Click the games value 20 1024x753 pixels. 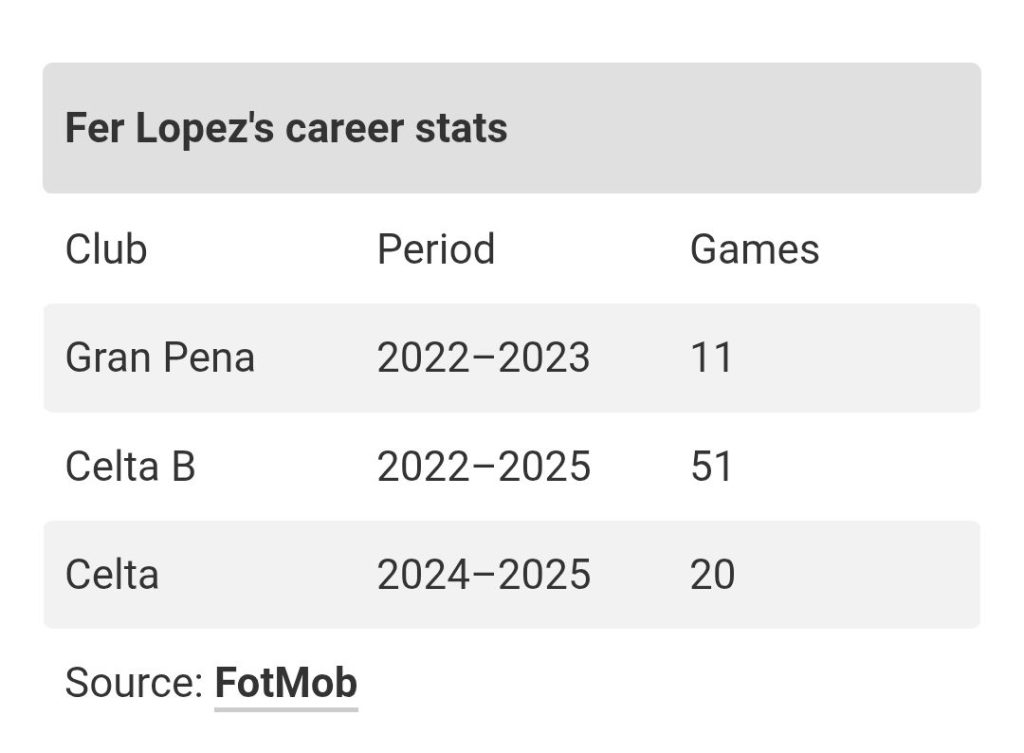712,575
